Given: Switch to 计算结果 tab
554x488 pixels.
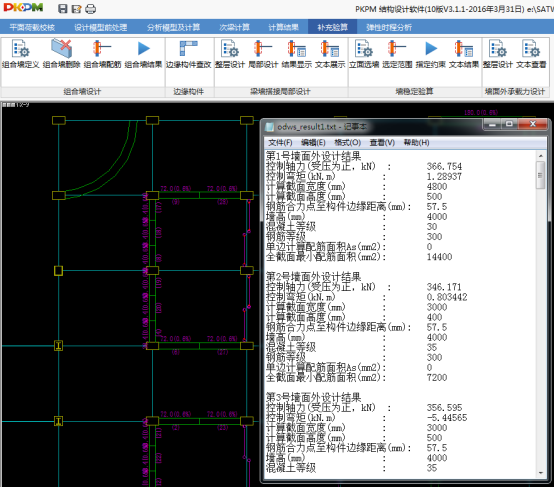Looking at the screenshot, I should (x=283, y=27).
